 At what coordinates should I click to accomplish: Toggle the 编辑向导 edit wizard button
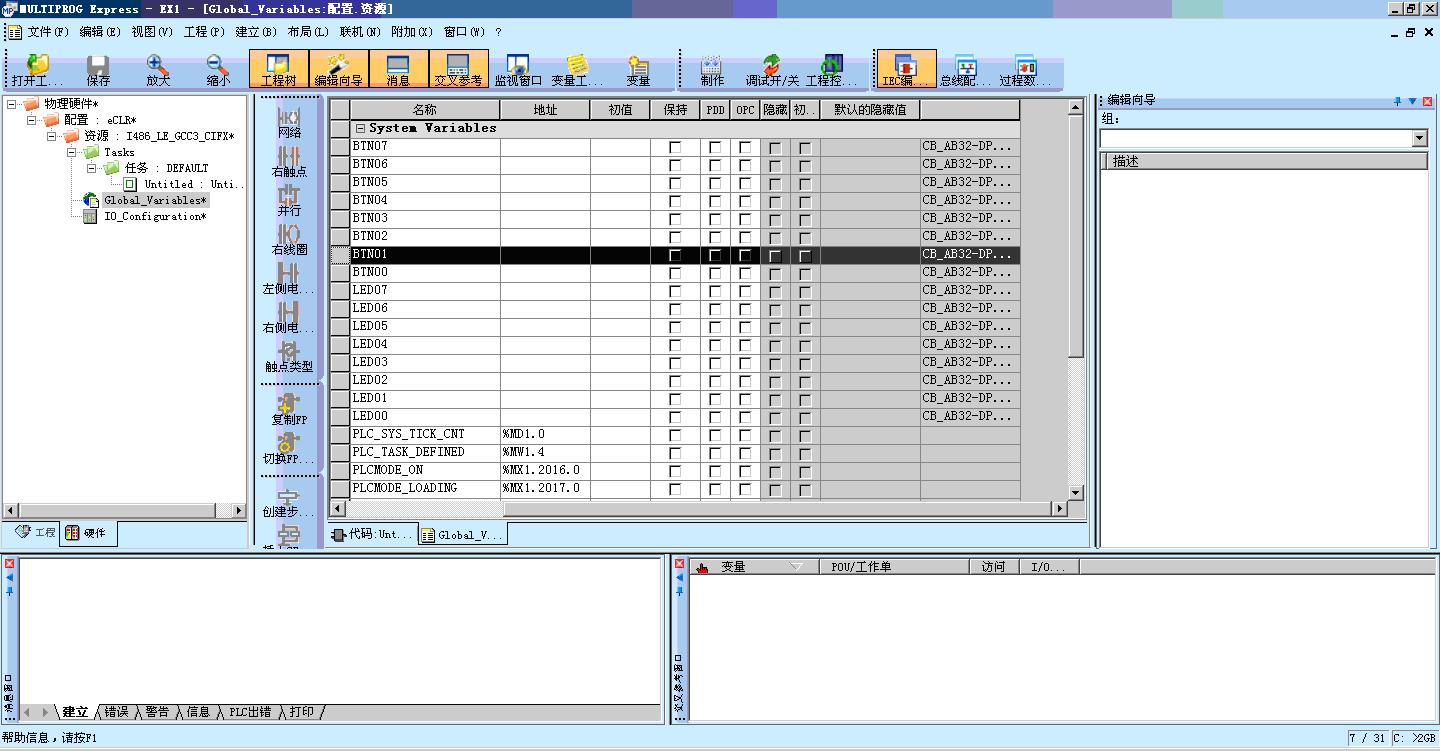[x=339, y=70]
